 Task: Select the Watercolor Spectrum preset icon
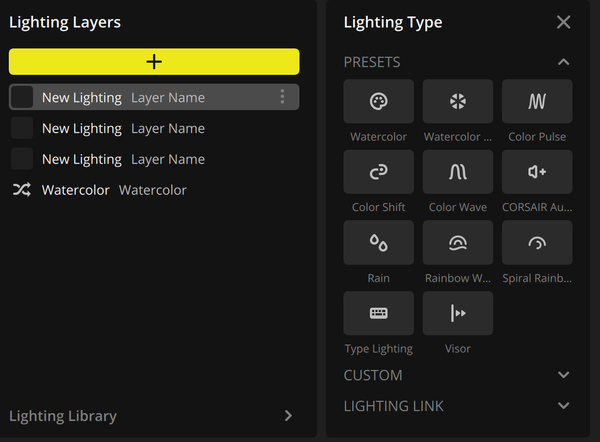[458, 101]
